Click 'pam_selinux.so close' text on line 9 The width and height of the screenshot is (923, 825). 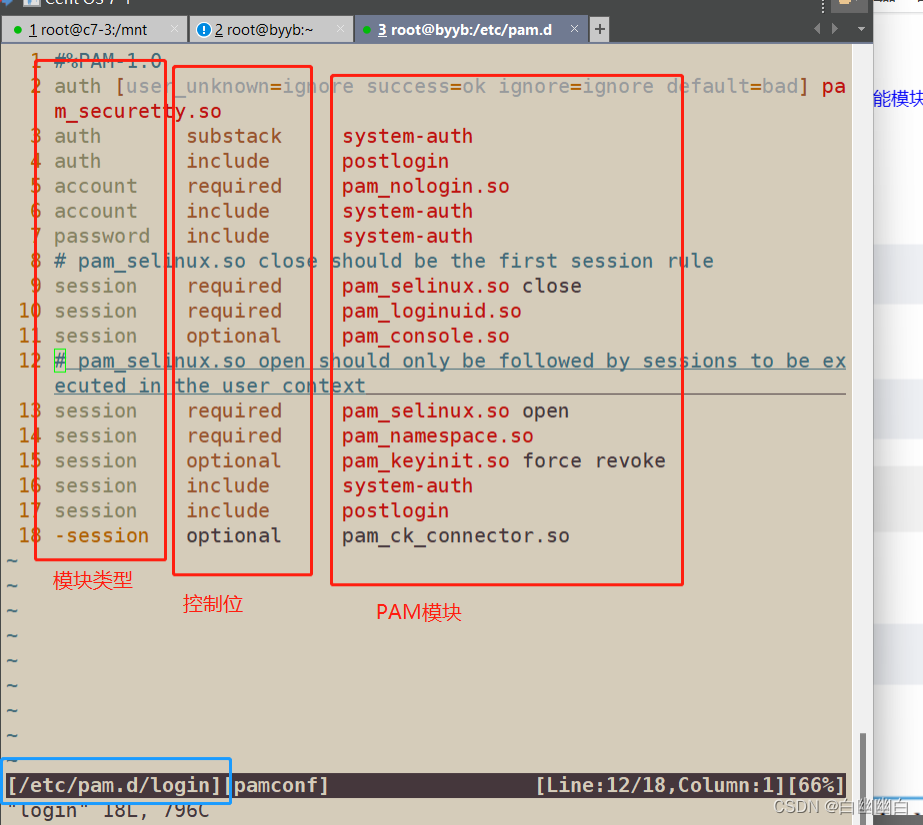462,286
